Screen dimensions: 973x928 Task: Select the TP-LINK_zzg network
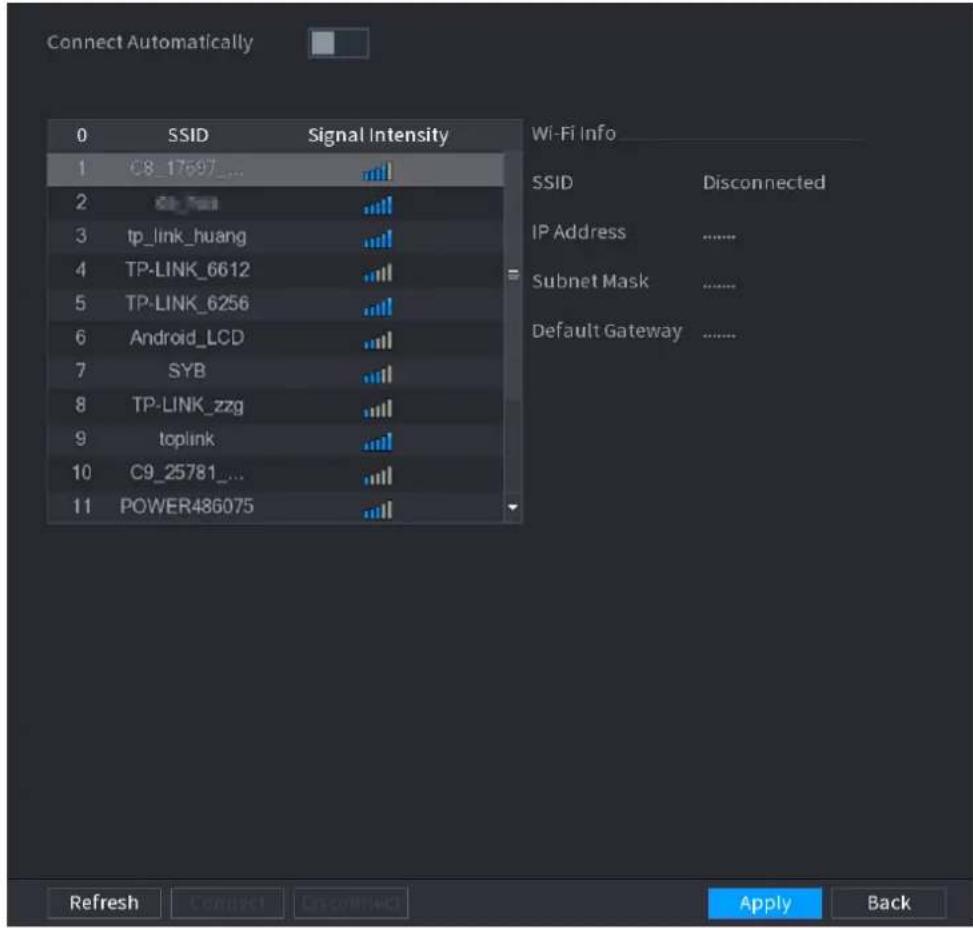tap(276, 405)
